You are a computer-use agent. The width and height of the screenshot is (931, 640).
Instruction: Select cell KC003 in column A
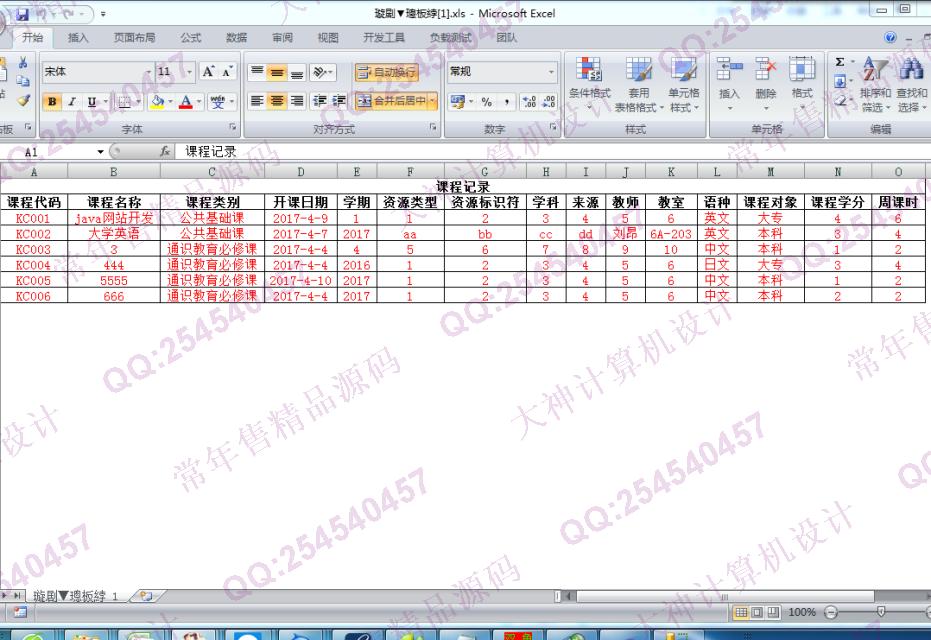33,249
